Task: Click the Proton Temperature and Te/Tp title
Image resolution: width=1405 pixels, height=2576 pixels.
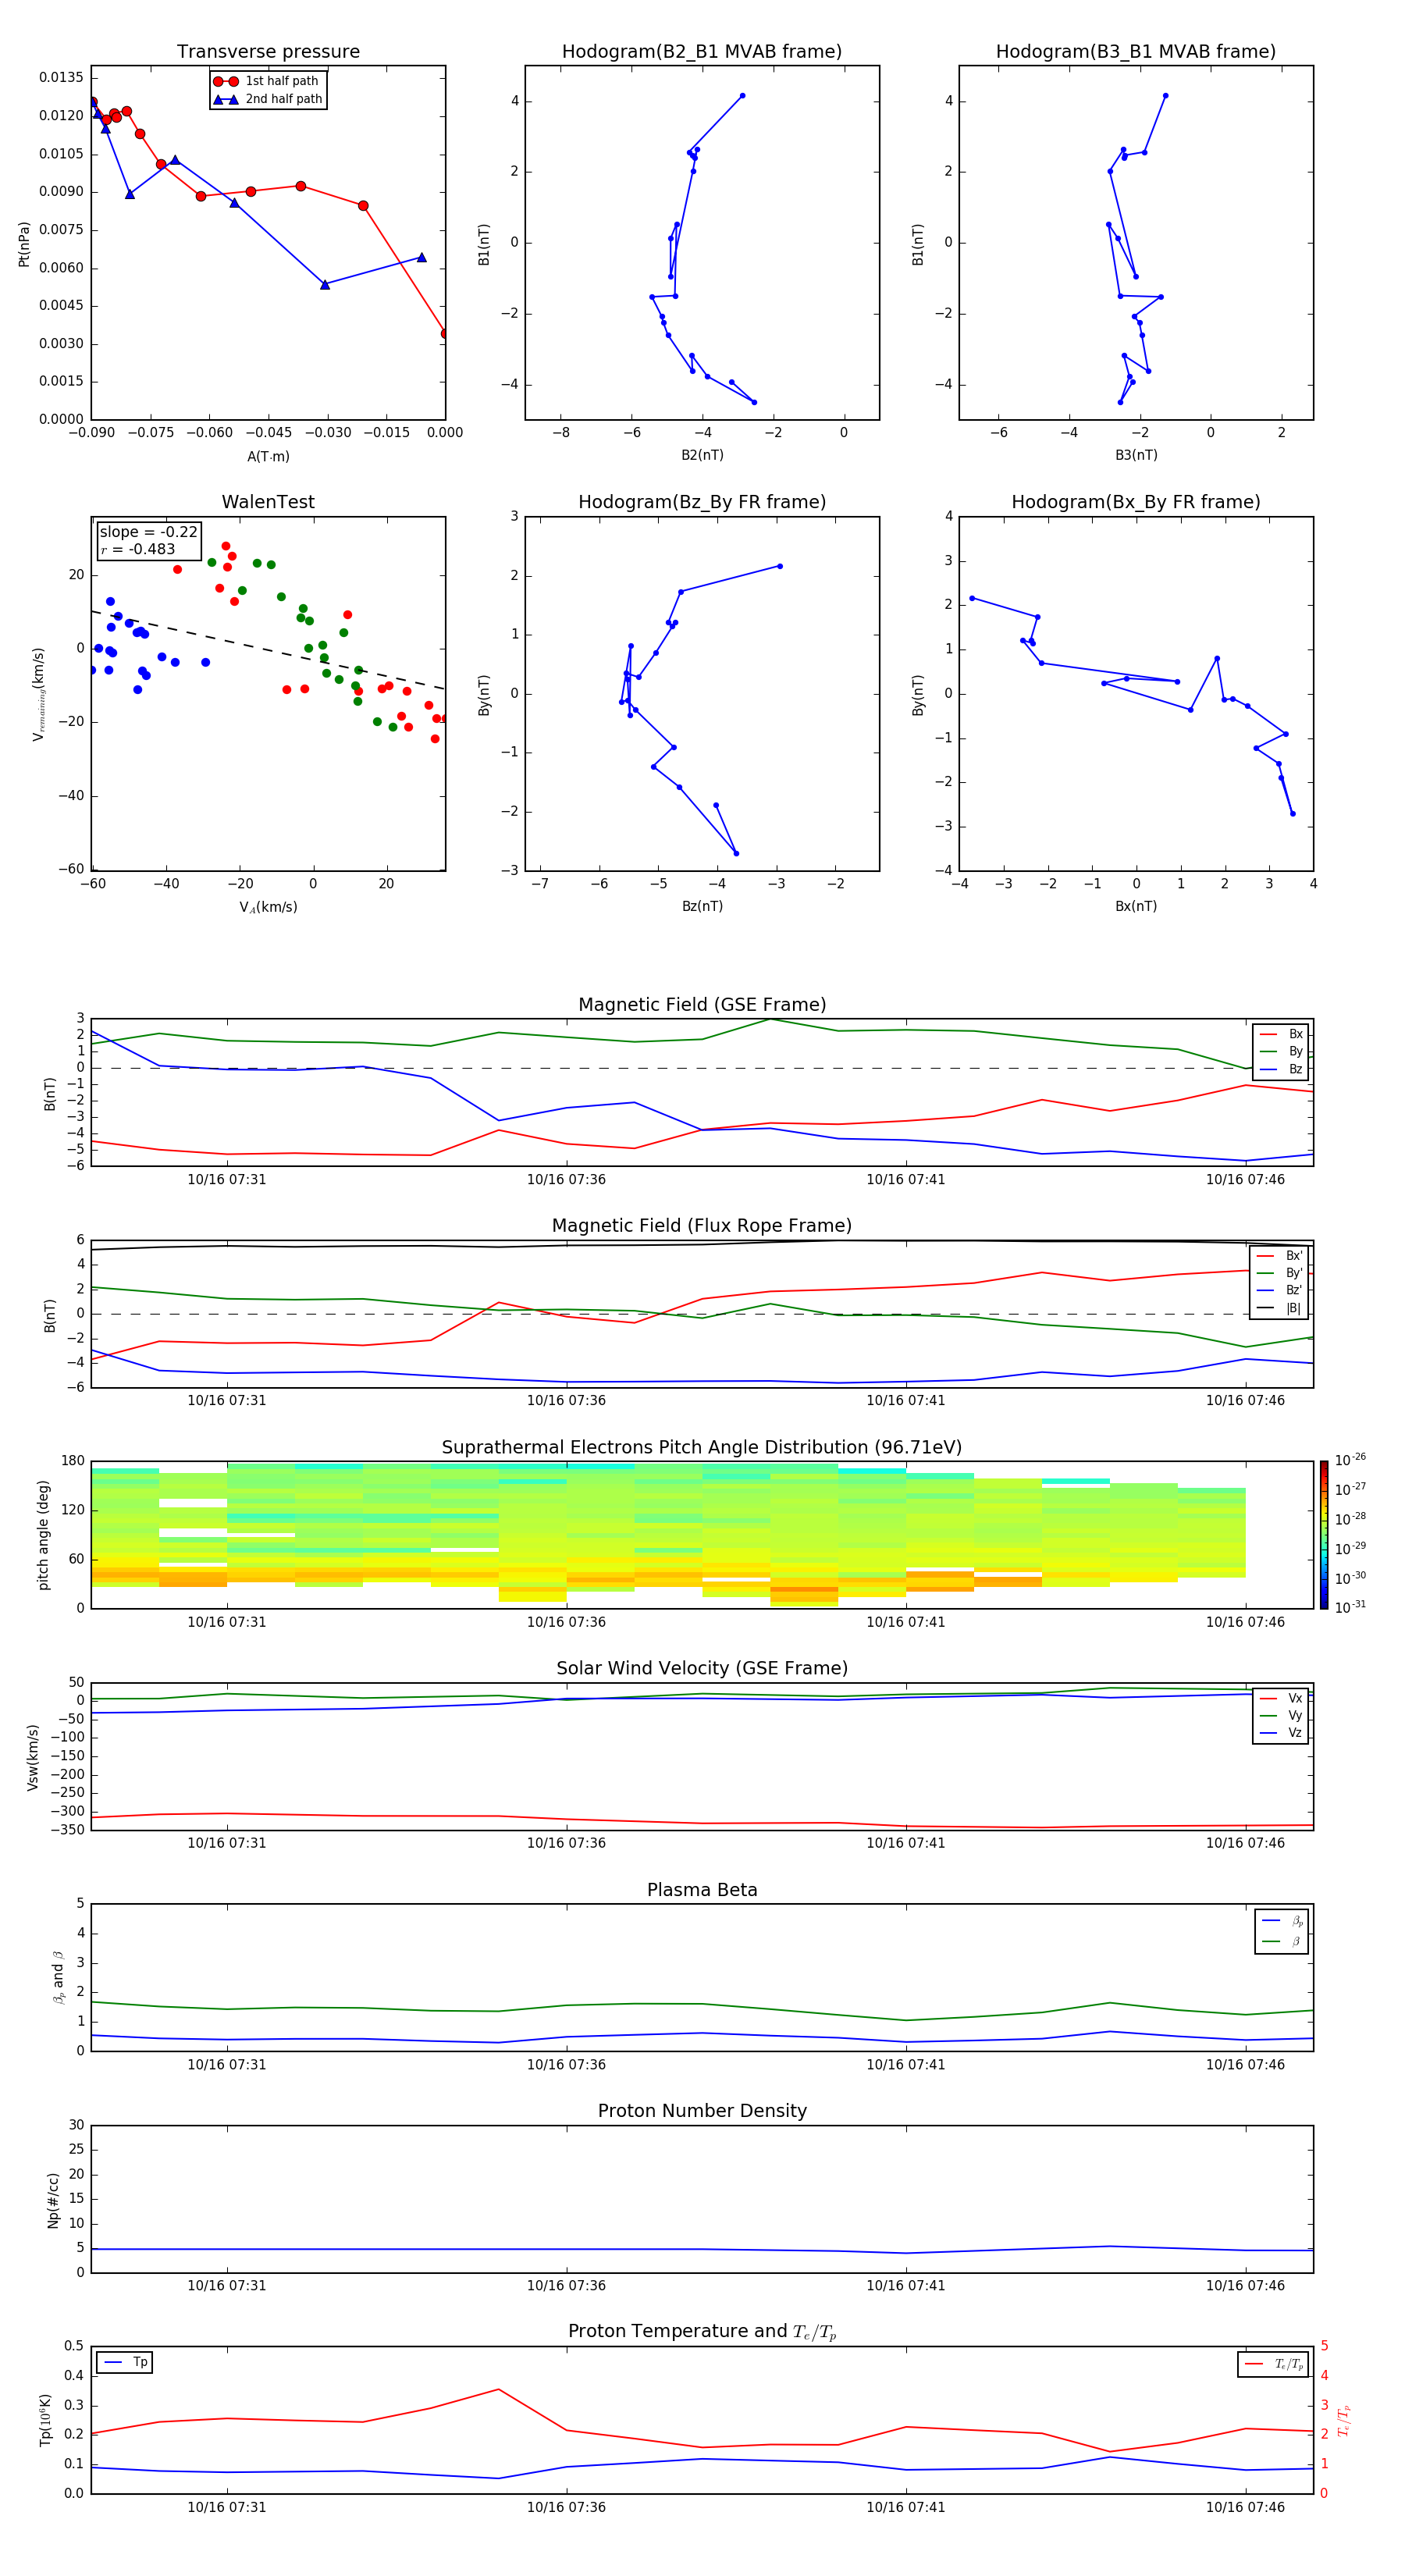Action: 702,2332
